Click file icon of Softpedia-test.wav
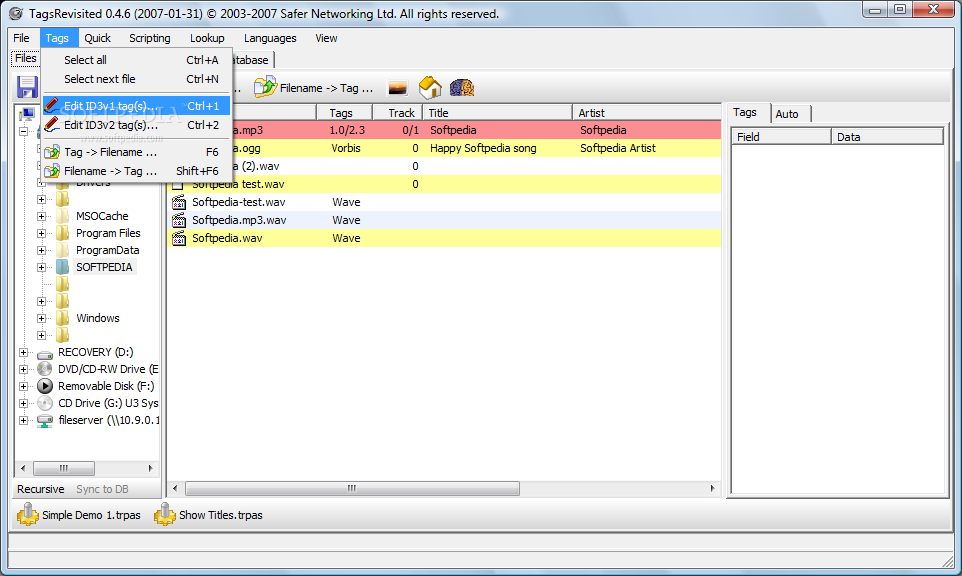962x576 pixels. 179,202
